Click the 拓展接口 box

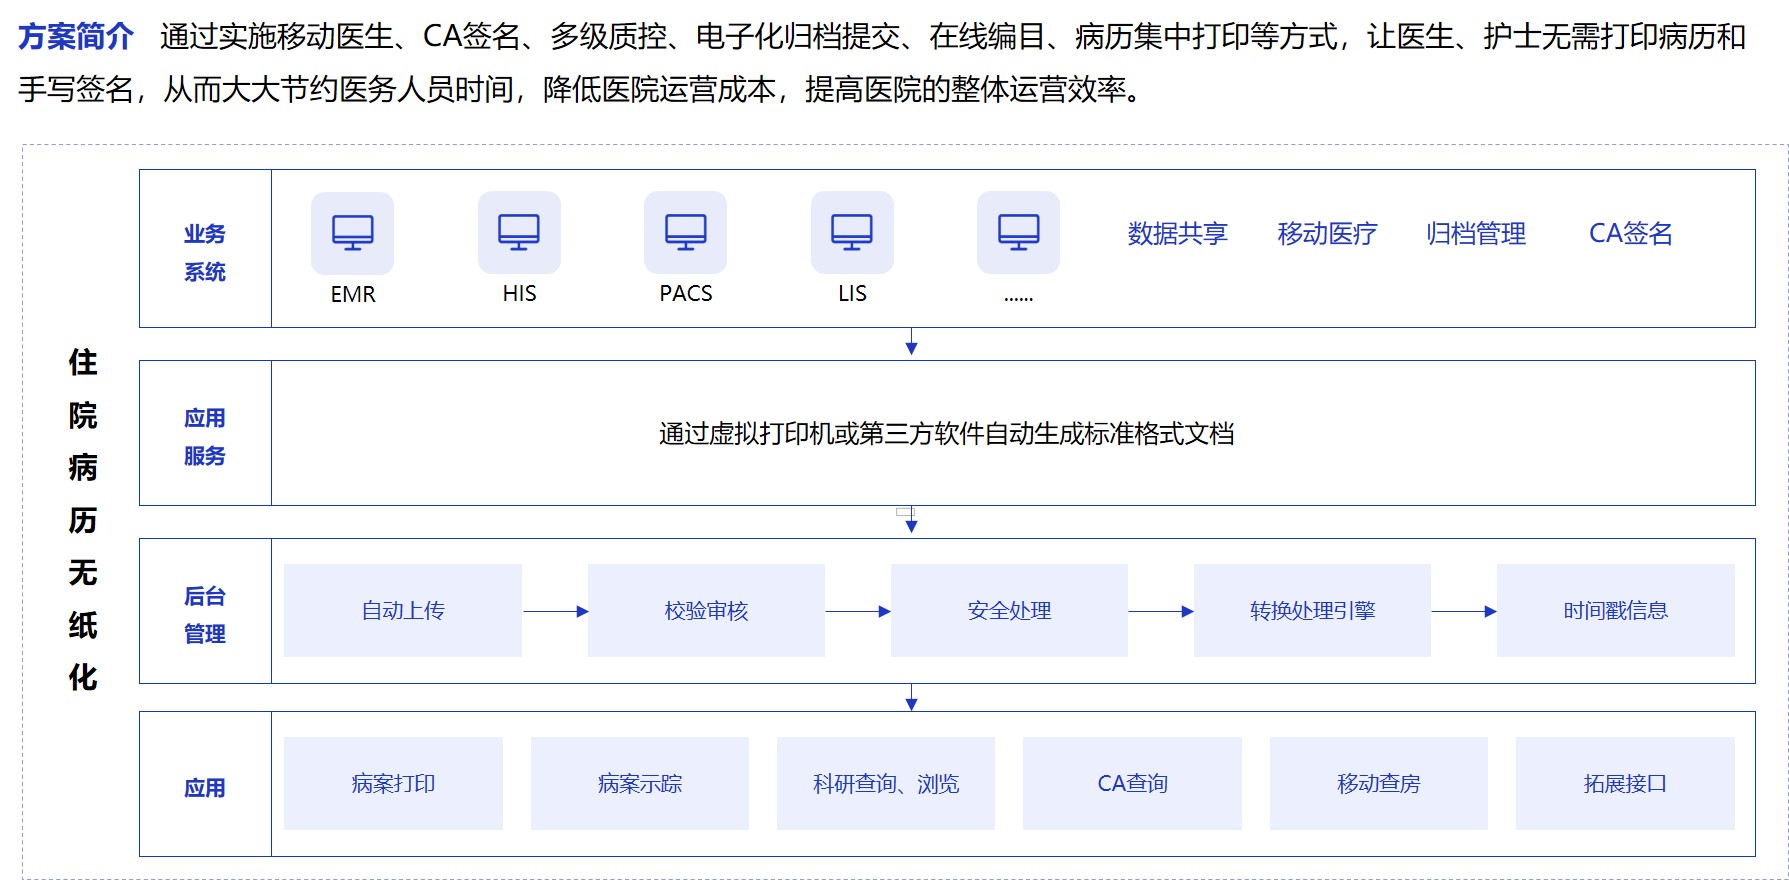click(x=1625, y=783)
